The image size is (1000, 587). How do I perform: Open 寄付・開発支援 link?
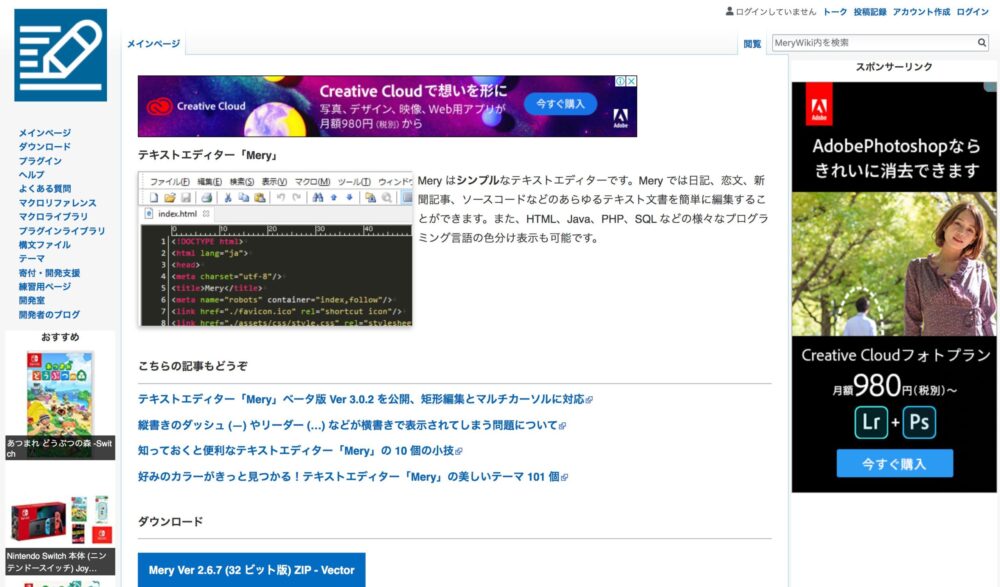49,273
